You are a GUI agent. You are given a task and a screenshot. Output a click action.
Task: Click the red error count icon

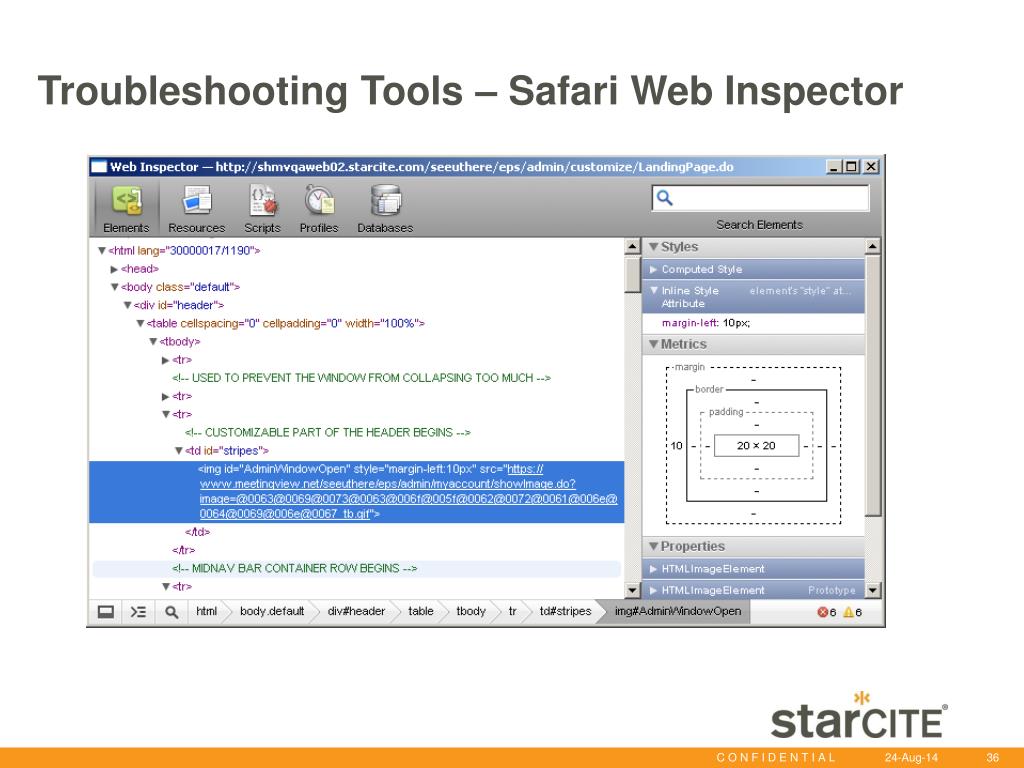(823, 612)
